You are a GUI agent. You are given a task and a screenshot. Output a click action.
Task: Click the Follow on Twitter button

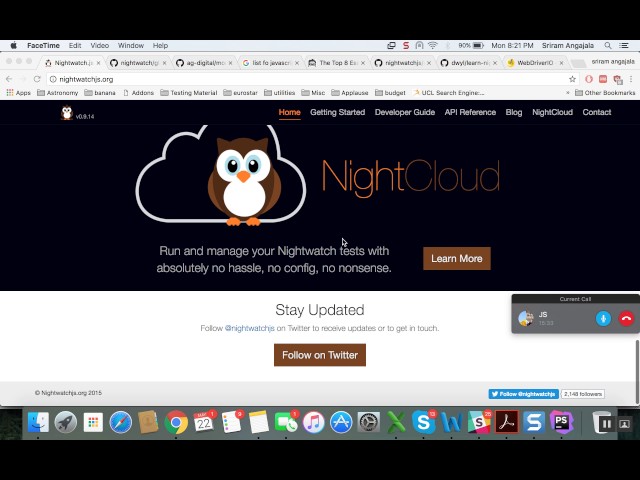(x=320, y=355)
